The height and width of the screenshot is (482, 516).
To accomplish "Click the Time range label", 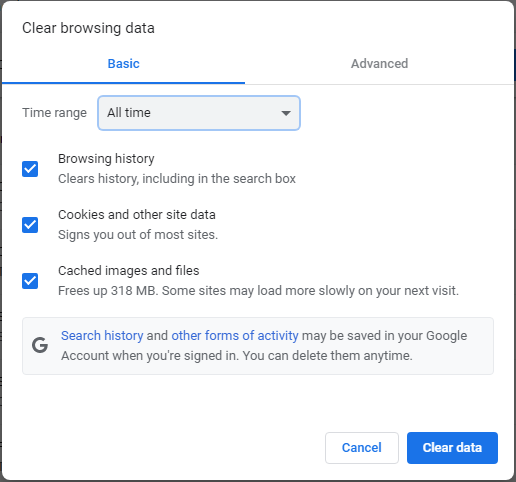I will click(54, 113).
